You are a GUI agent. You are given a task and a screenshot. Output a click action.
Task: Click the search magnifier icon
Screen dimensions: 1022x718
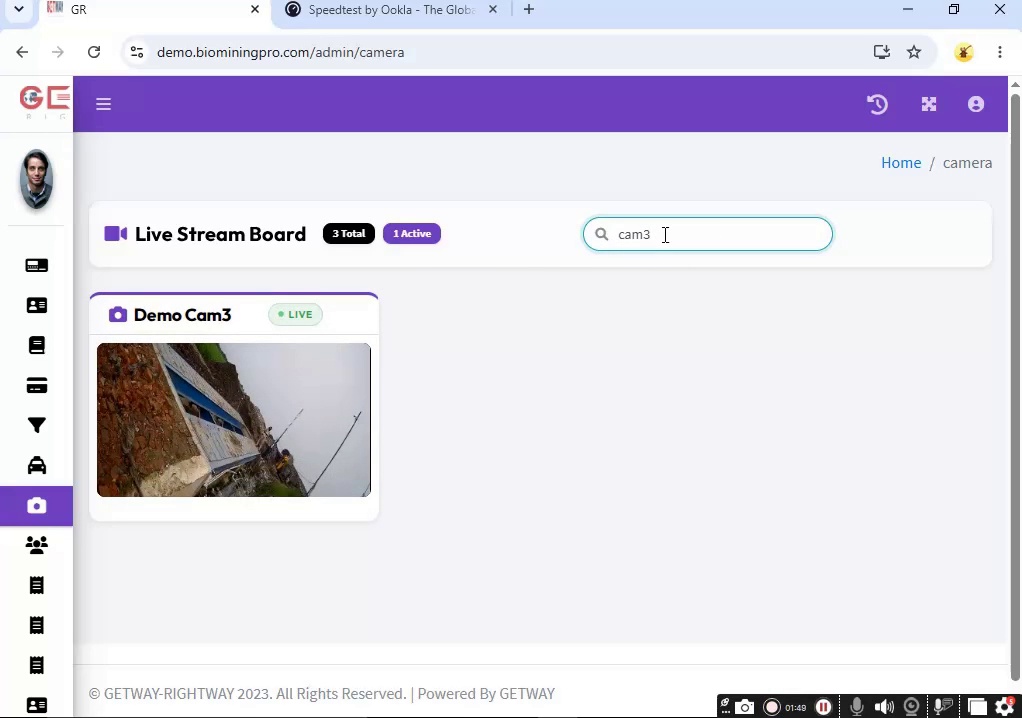(x=602, y=234)
